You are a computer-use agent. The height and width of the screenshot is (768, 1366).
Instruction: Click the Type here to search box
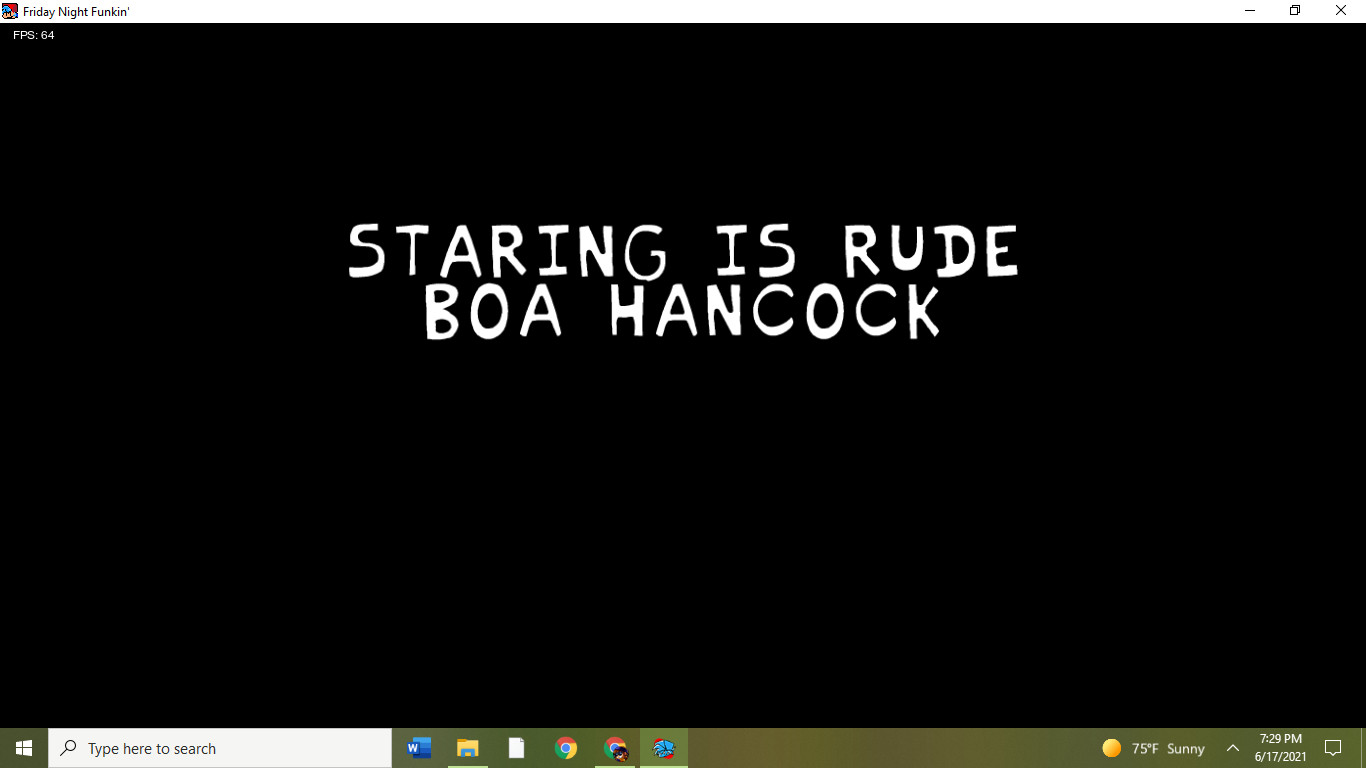[x=220, y=748]
